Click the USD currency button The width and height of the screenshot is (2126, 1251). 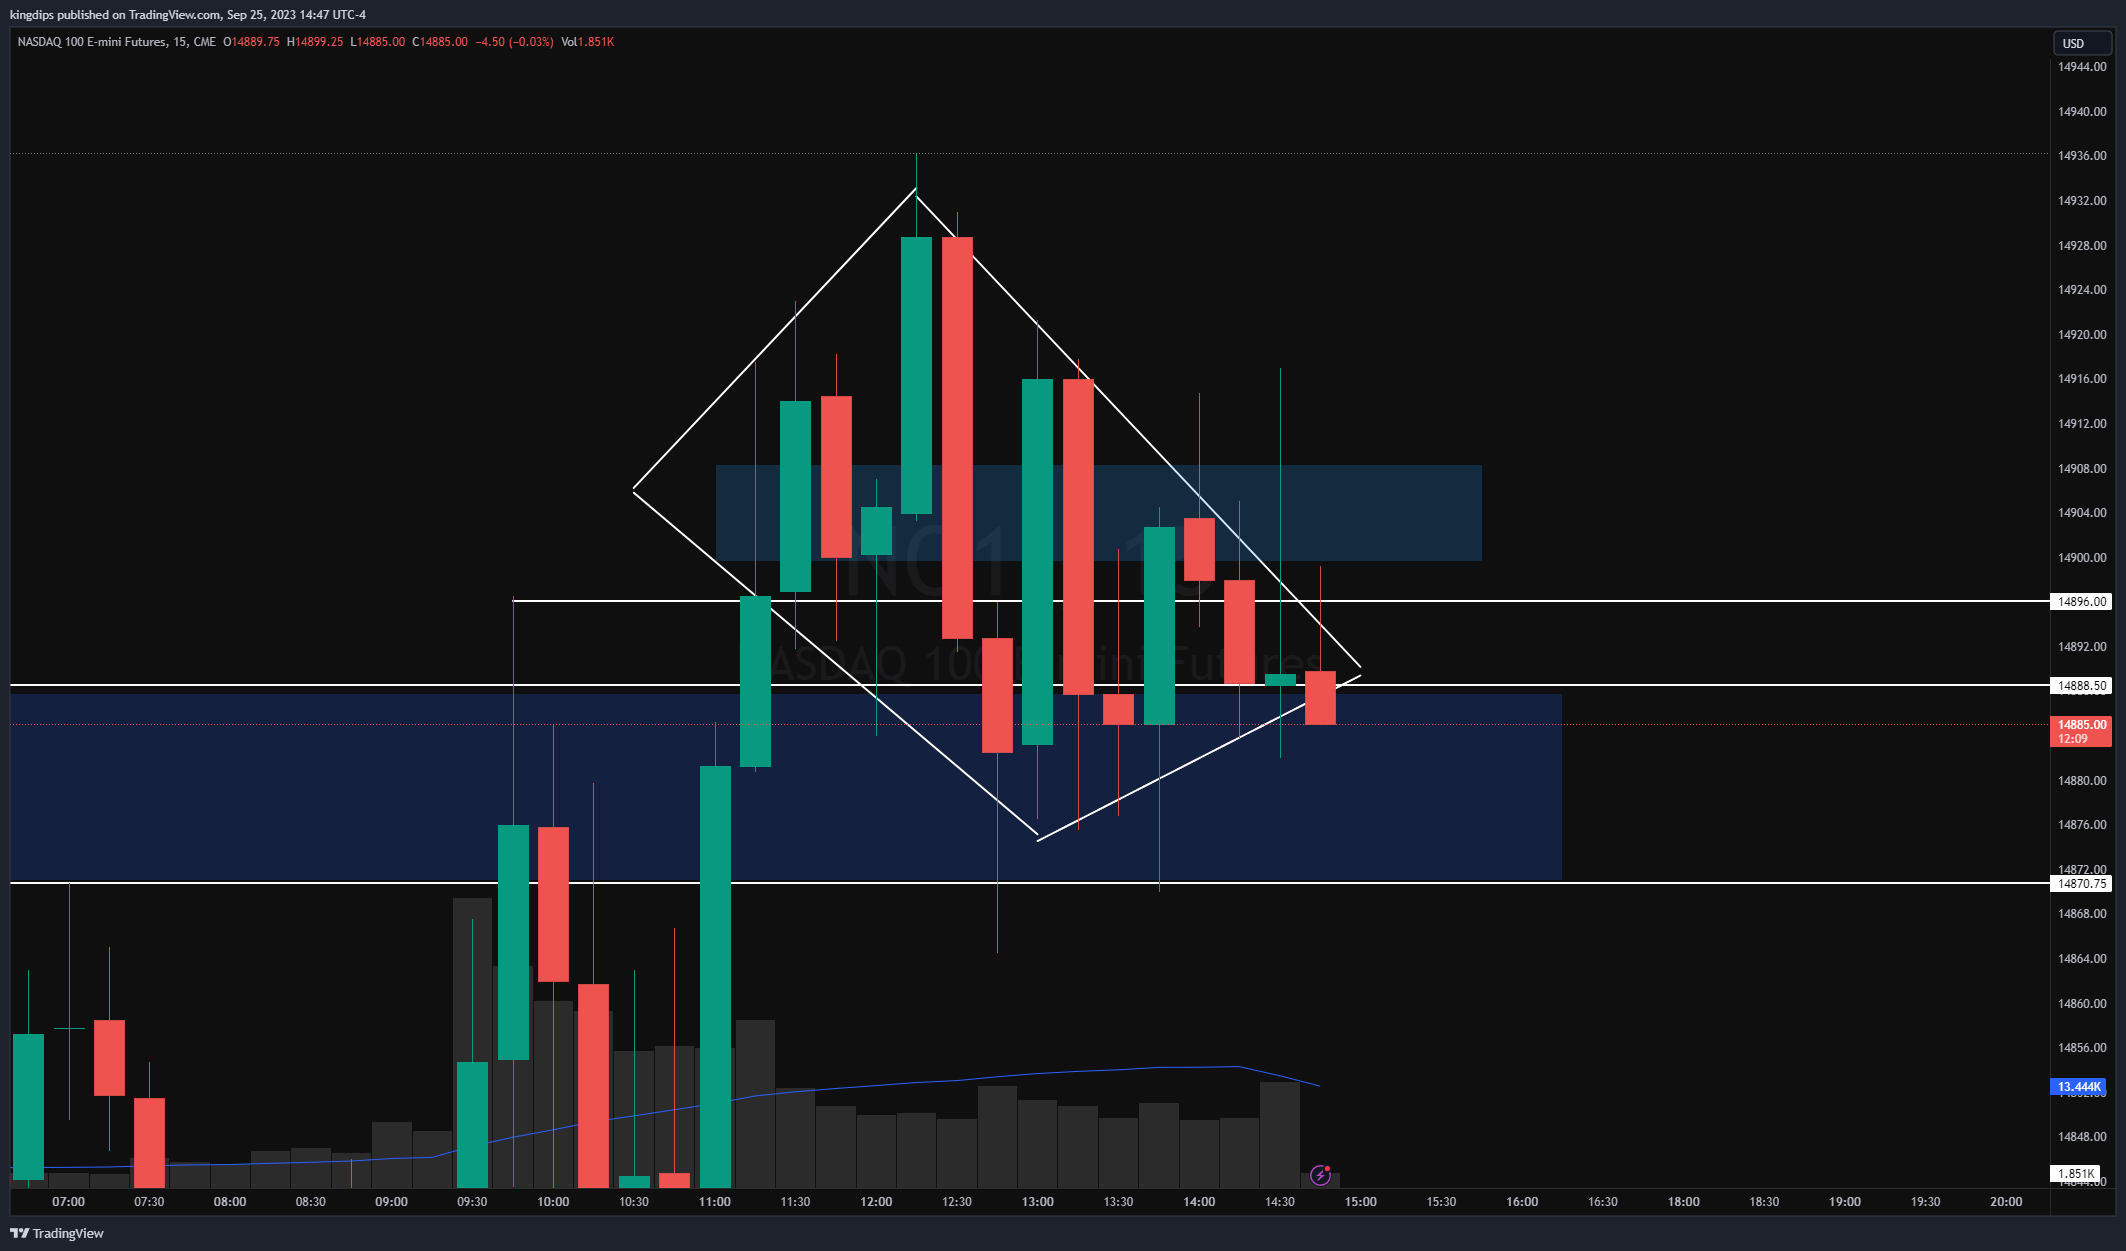click(2082, 43)
